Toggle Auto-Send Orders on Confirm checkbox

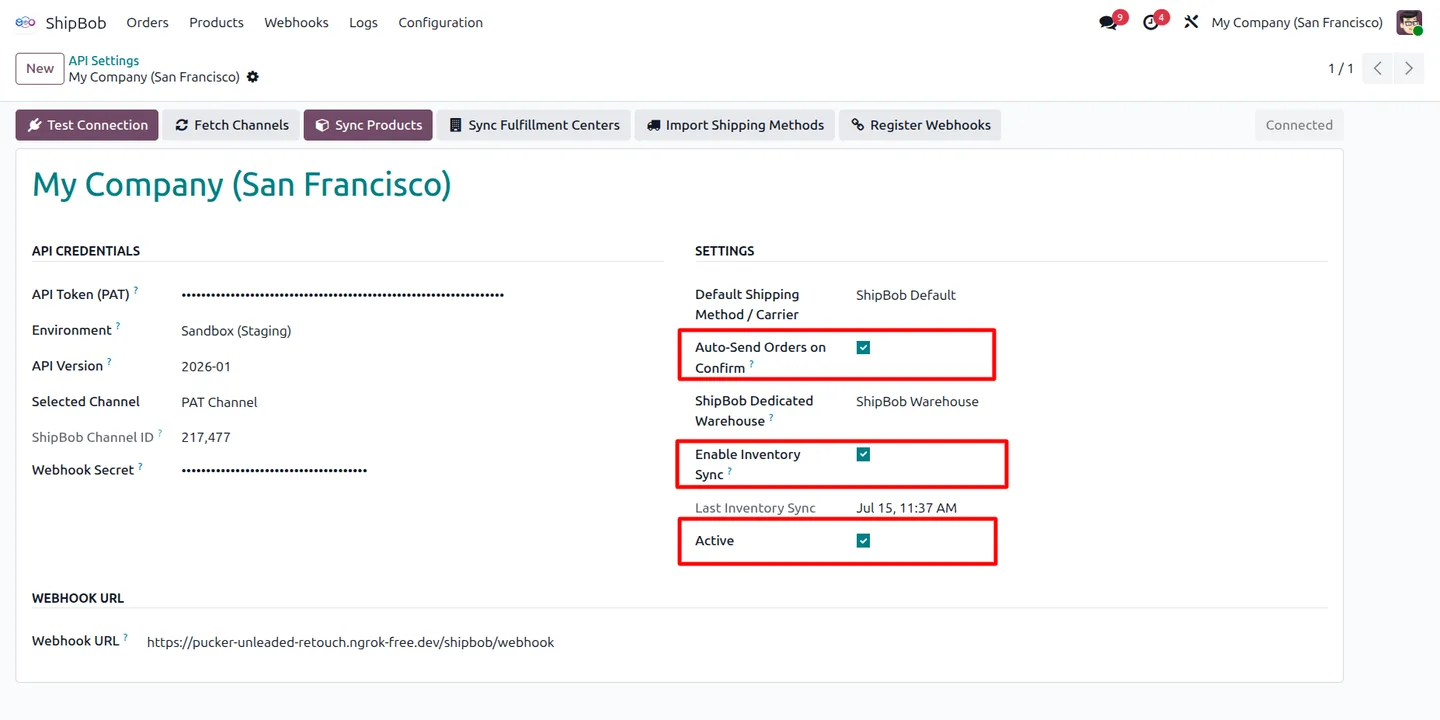pyautogui.click(x=863, y=347)
